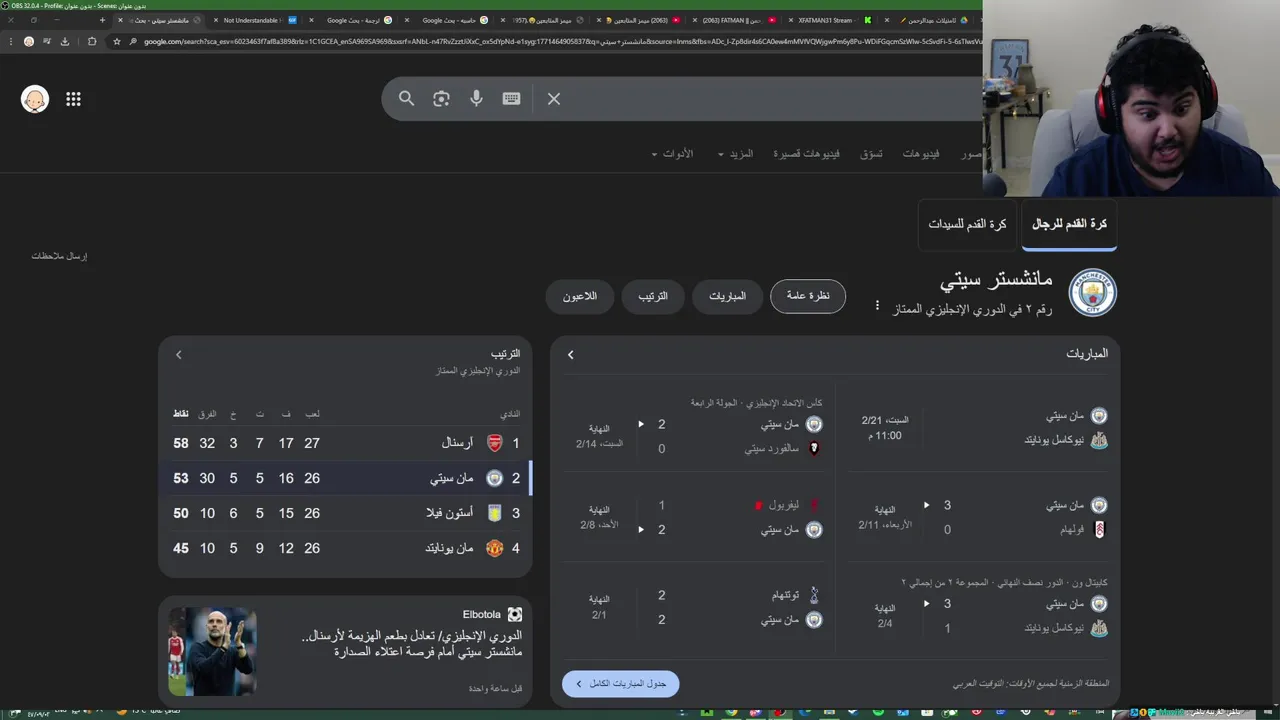
Task: Click Newcastle crest in the 2/21 fixture
Action: (1099, 440)
